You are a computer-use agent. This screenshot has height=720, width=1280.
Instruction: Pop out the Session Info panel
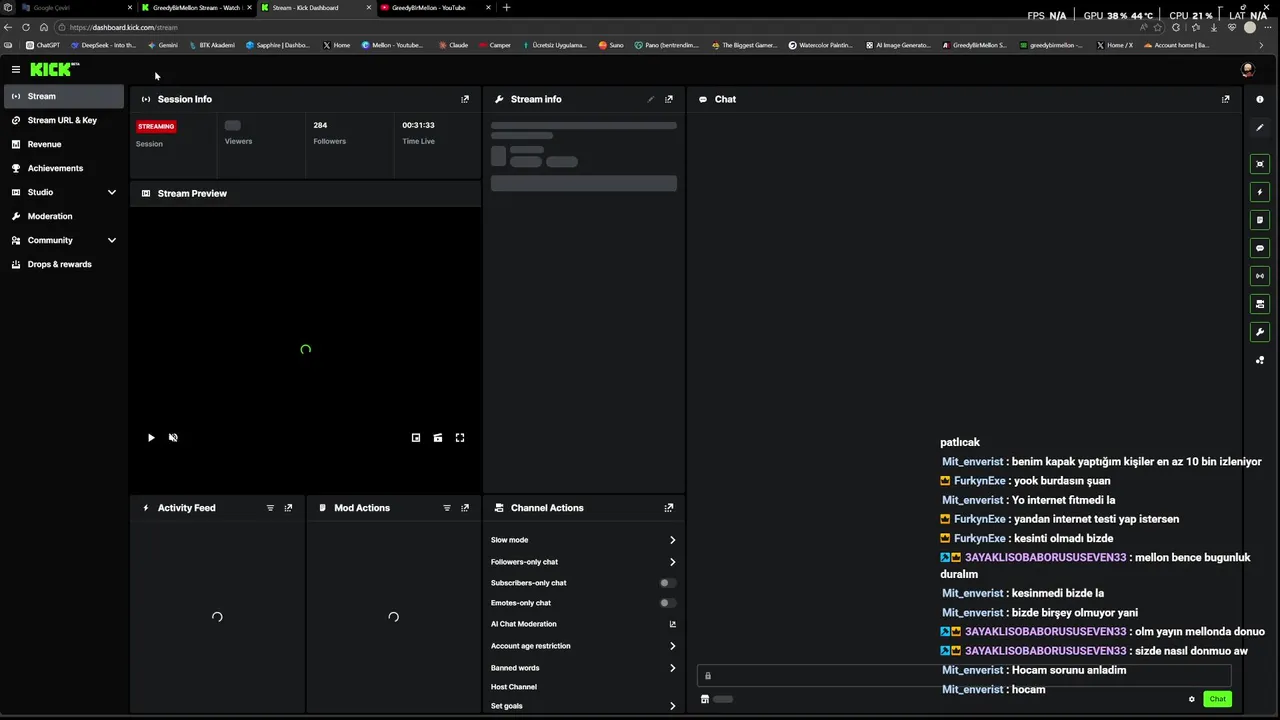[465, 99]
